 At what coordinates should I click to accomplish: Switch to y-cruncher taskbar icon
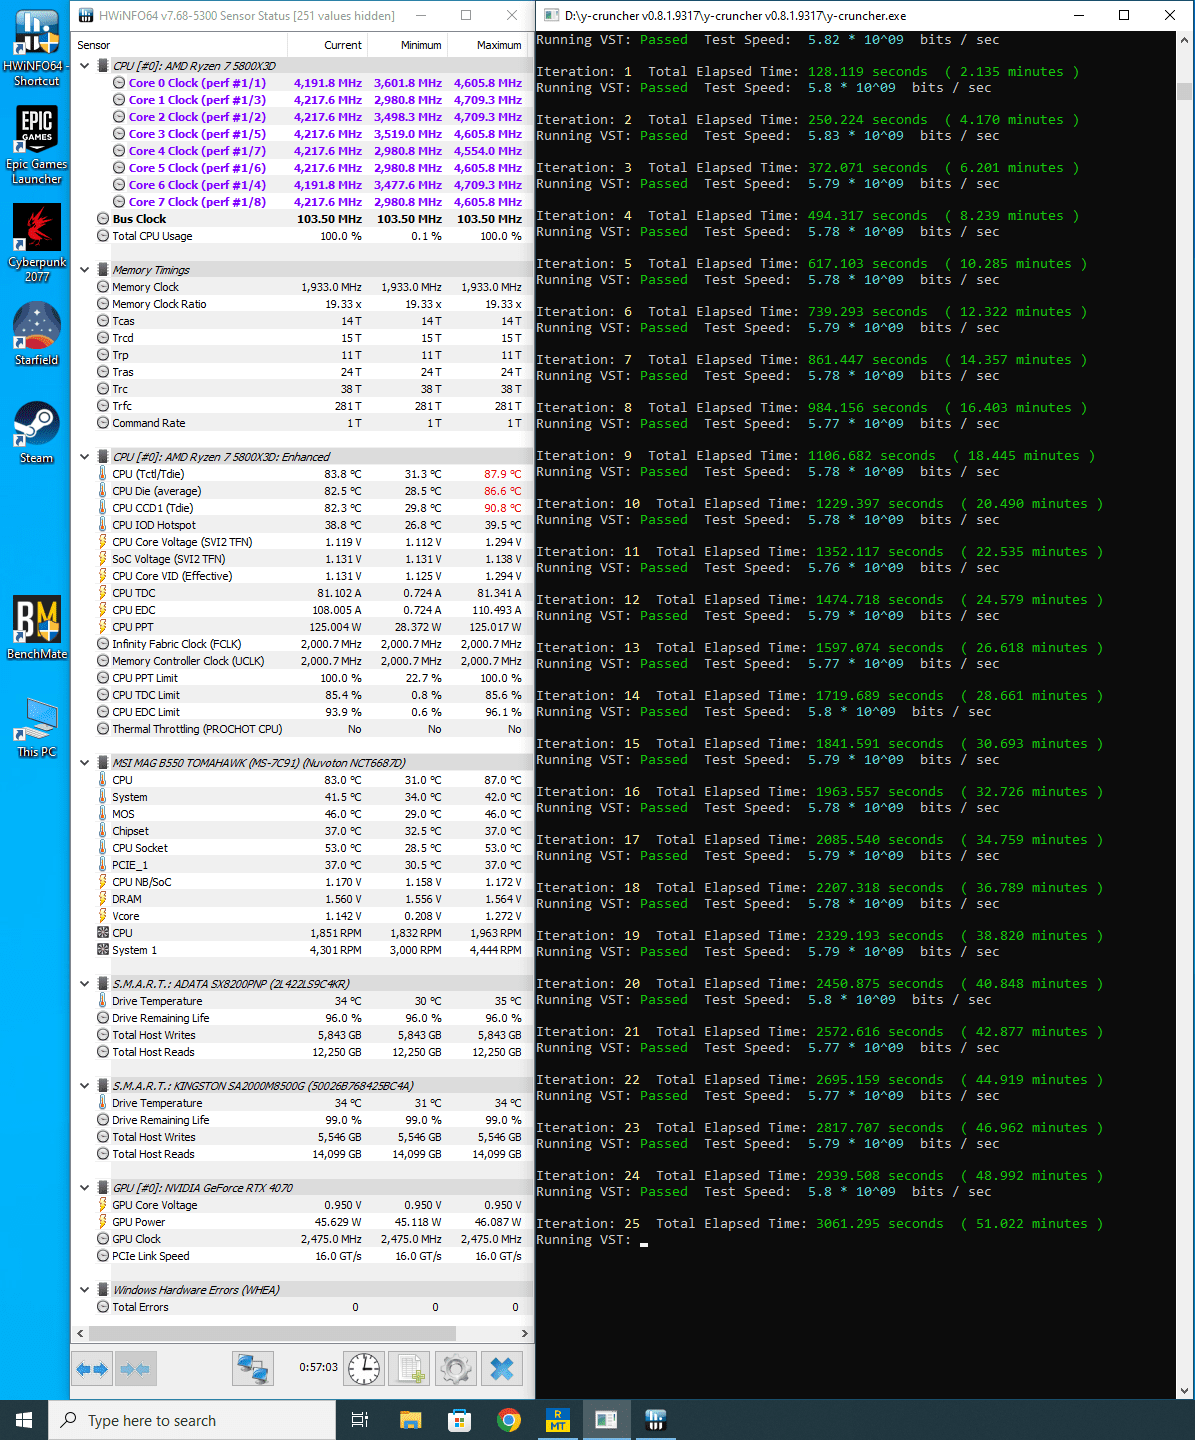click(606, 1420)
